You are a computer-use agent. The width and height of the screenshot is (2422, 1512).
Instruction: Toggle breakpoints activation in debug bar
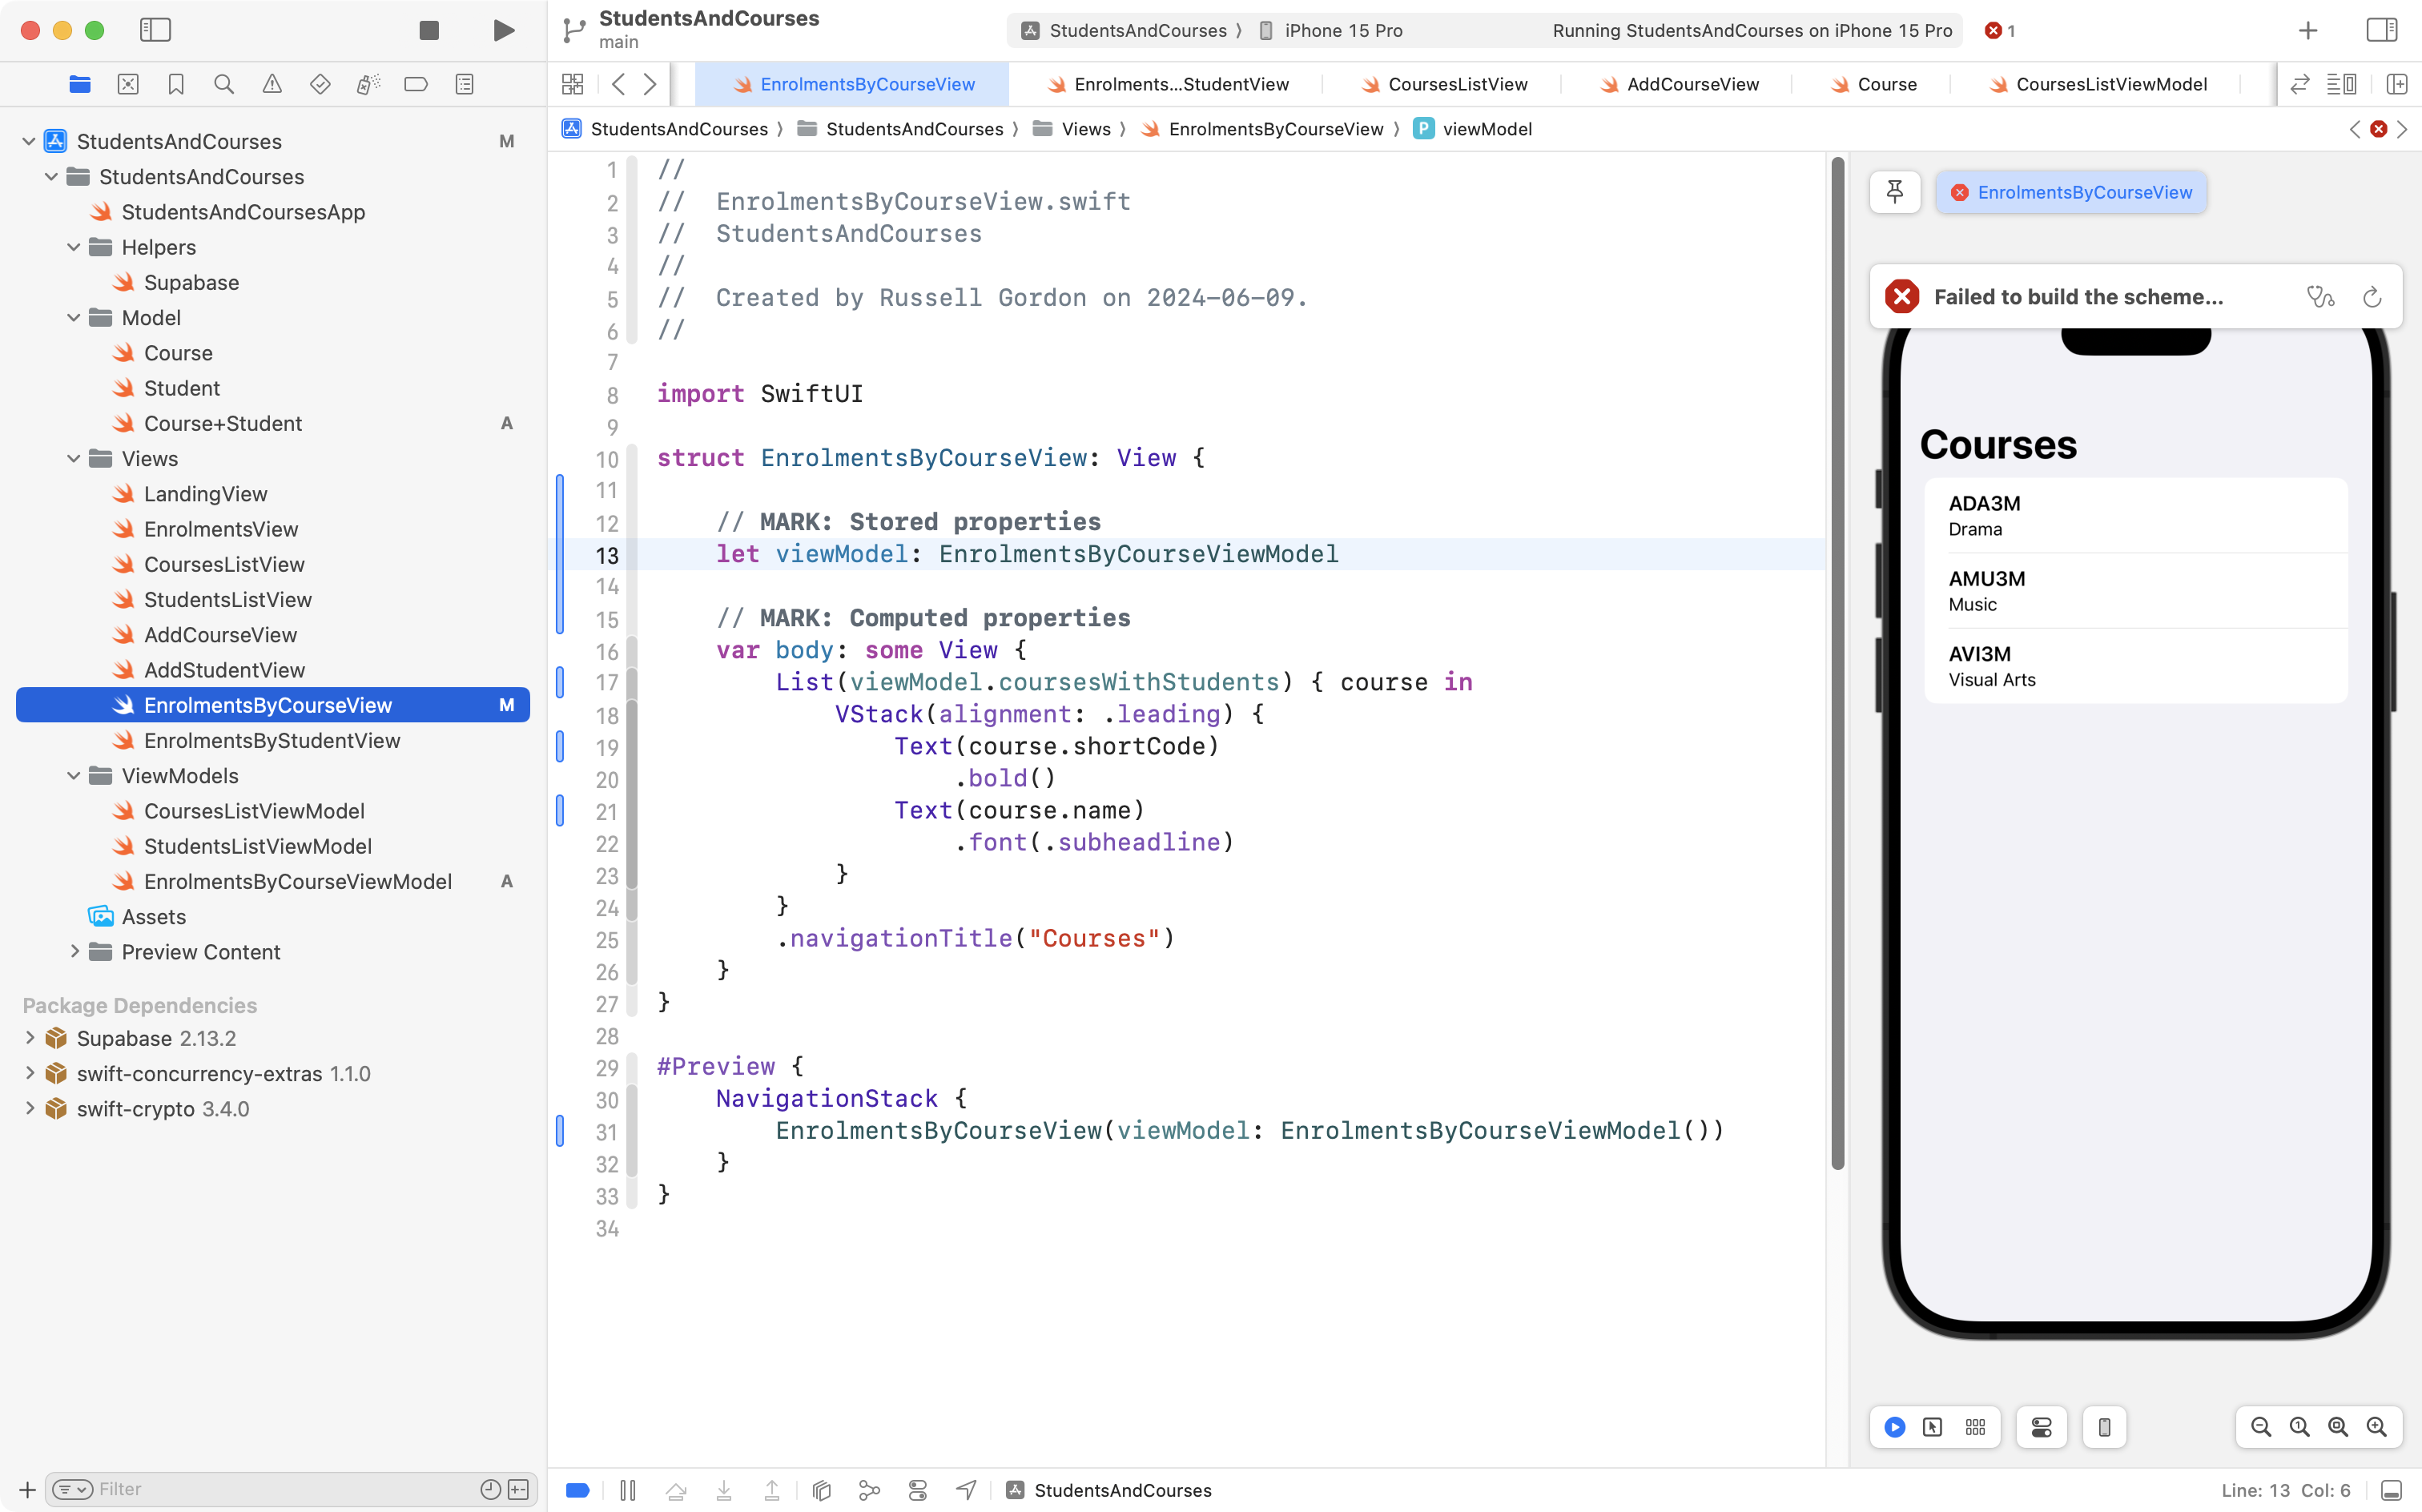(x=578, y=1490)
